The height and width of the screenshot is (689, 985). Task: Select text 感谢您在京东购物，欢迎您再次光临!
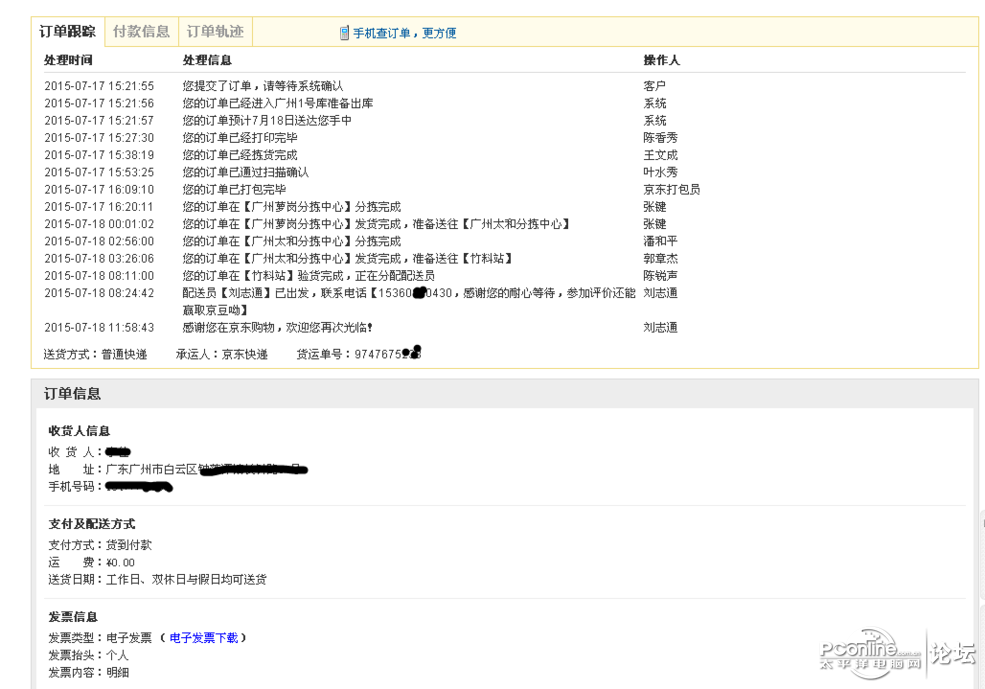click(278, 328)
